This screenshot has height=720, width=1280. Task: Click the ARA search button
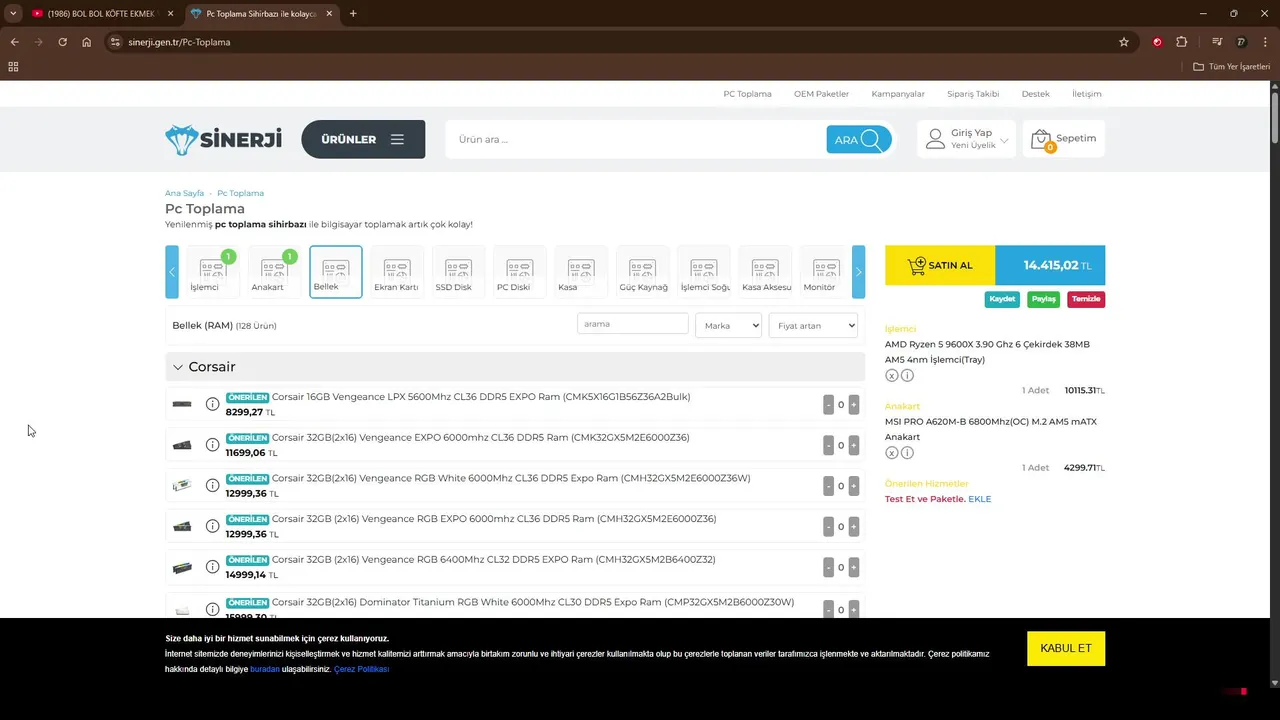859,140
